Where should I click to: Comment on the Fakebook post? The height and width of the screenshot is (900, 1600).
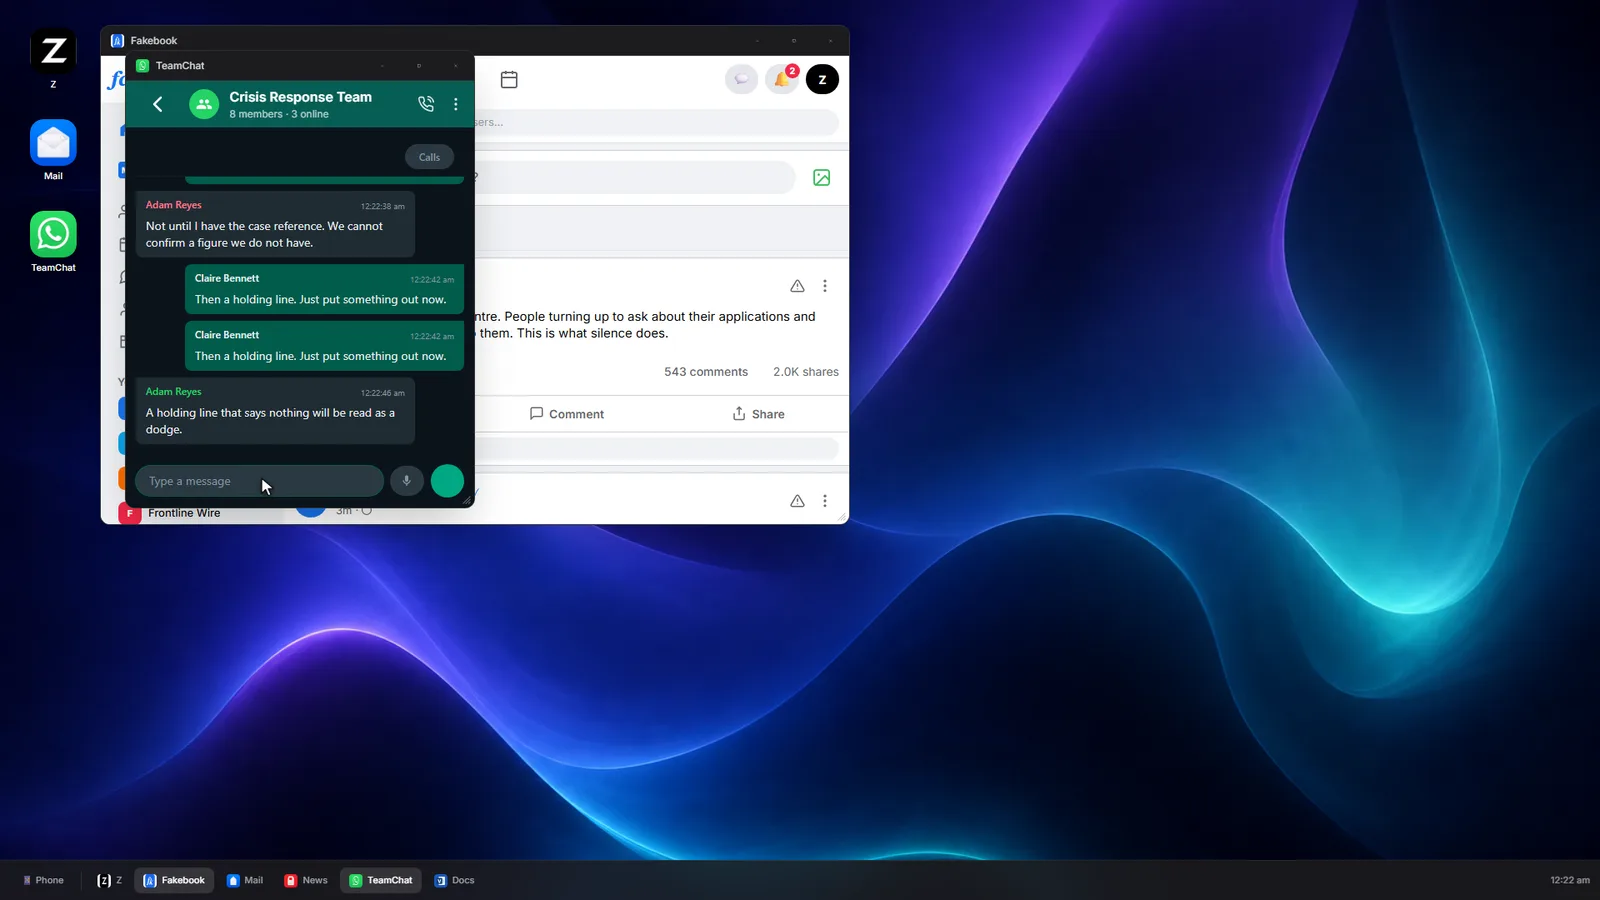[x=567, y=414]
